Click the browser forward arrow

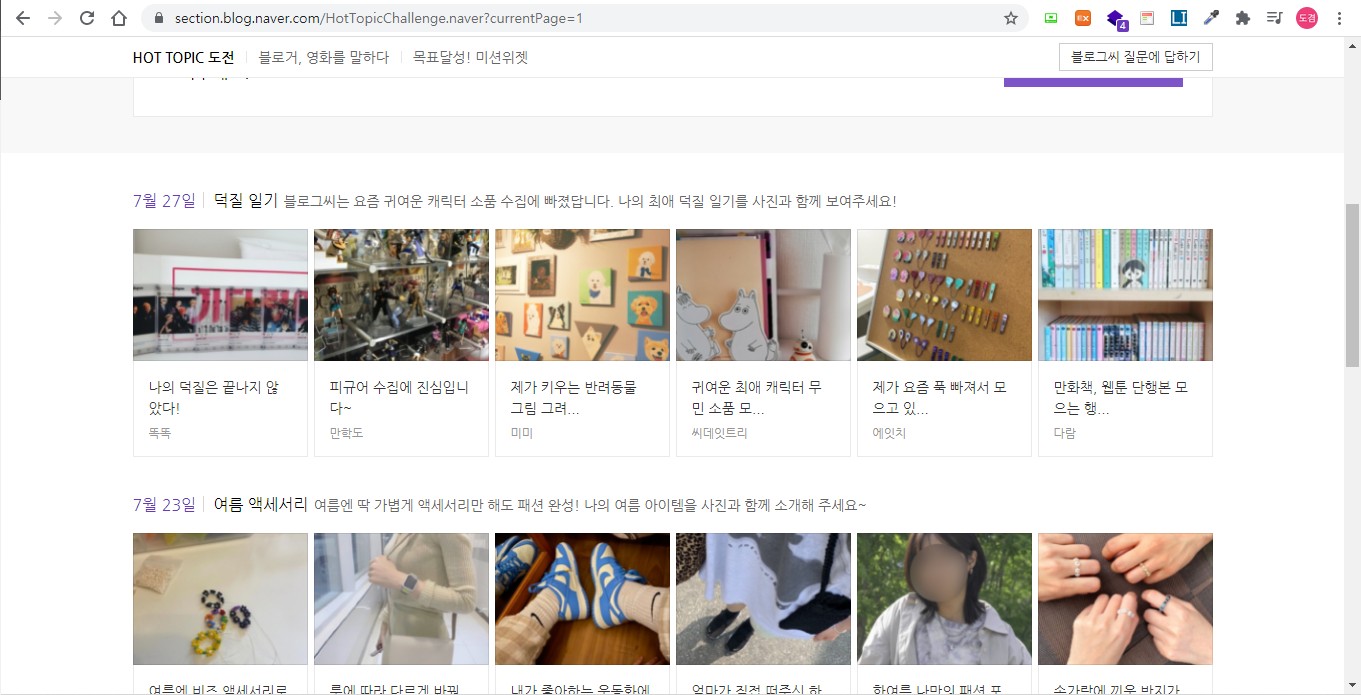tap(55, 18)
